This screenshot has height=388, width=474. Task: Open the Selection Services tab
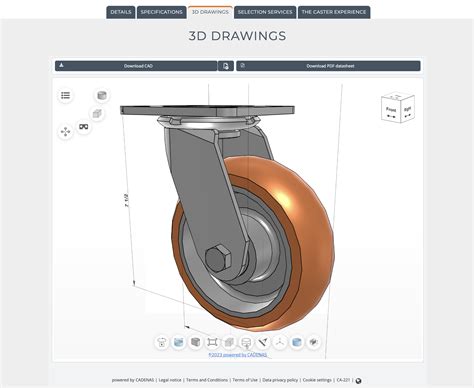coord(265,12)
